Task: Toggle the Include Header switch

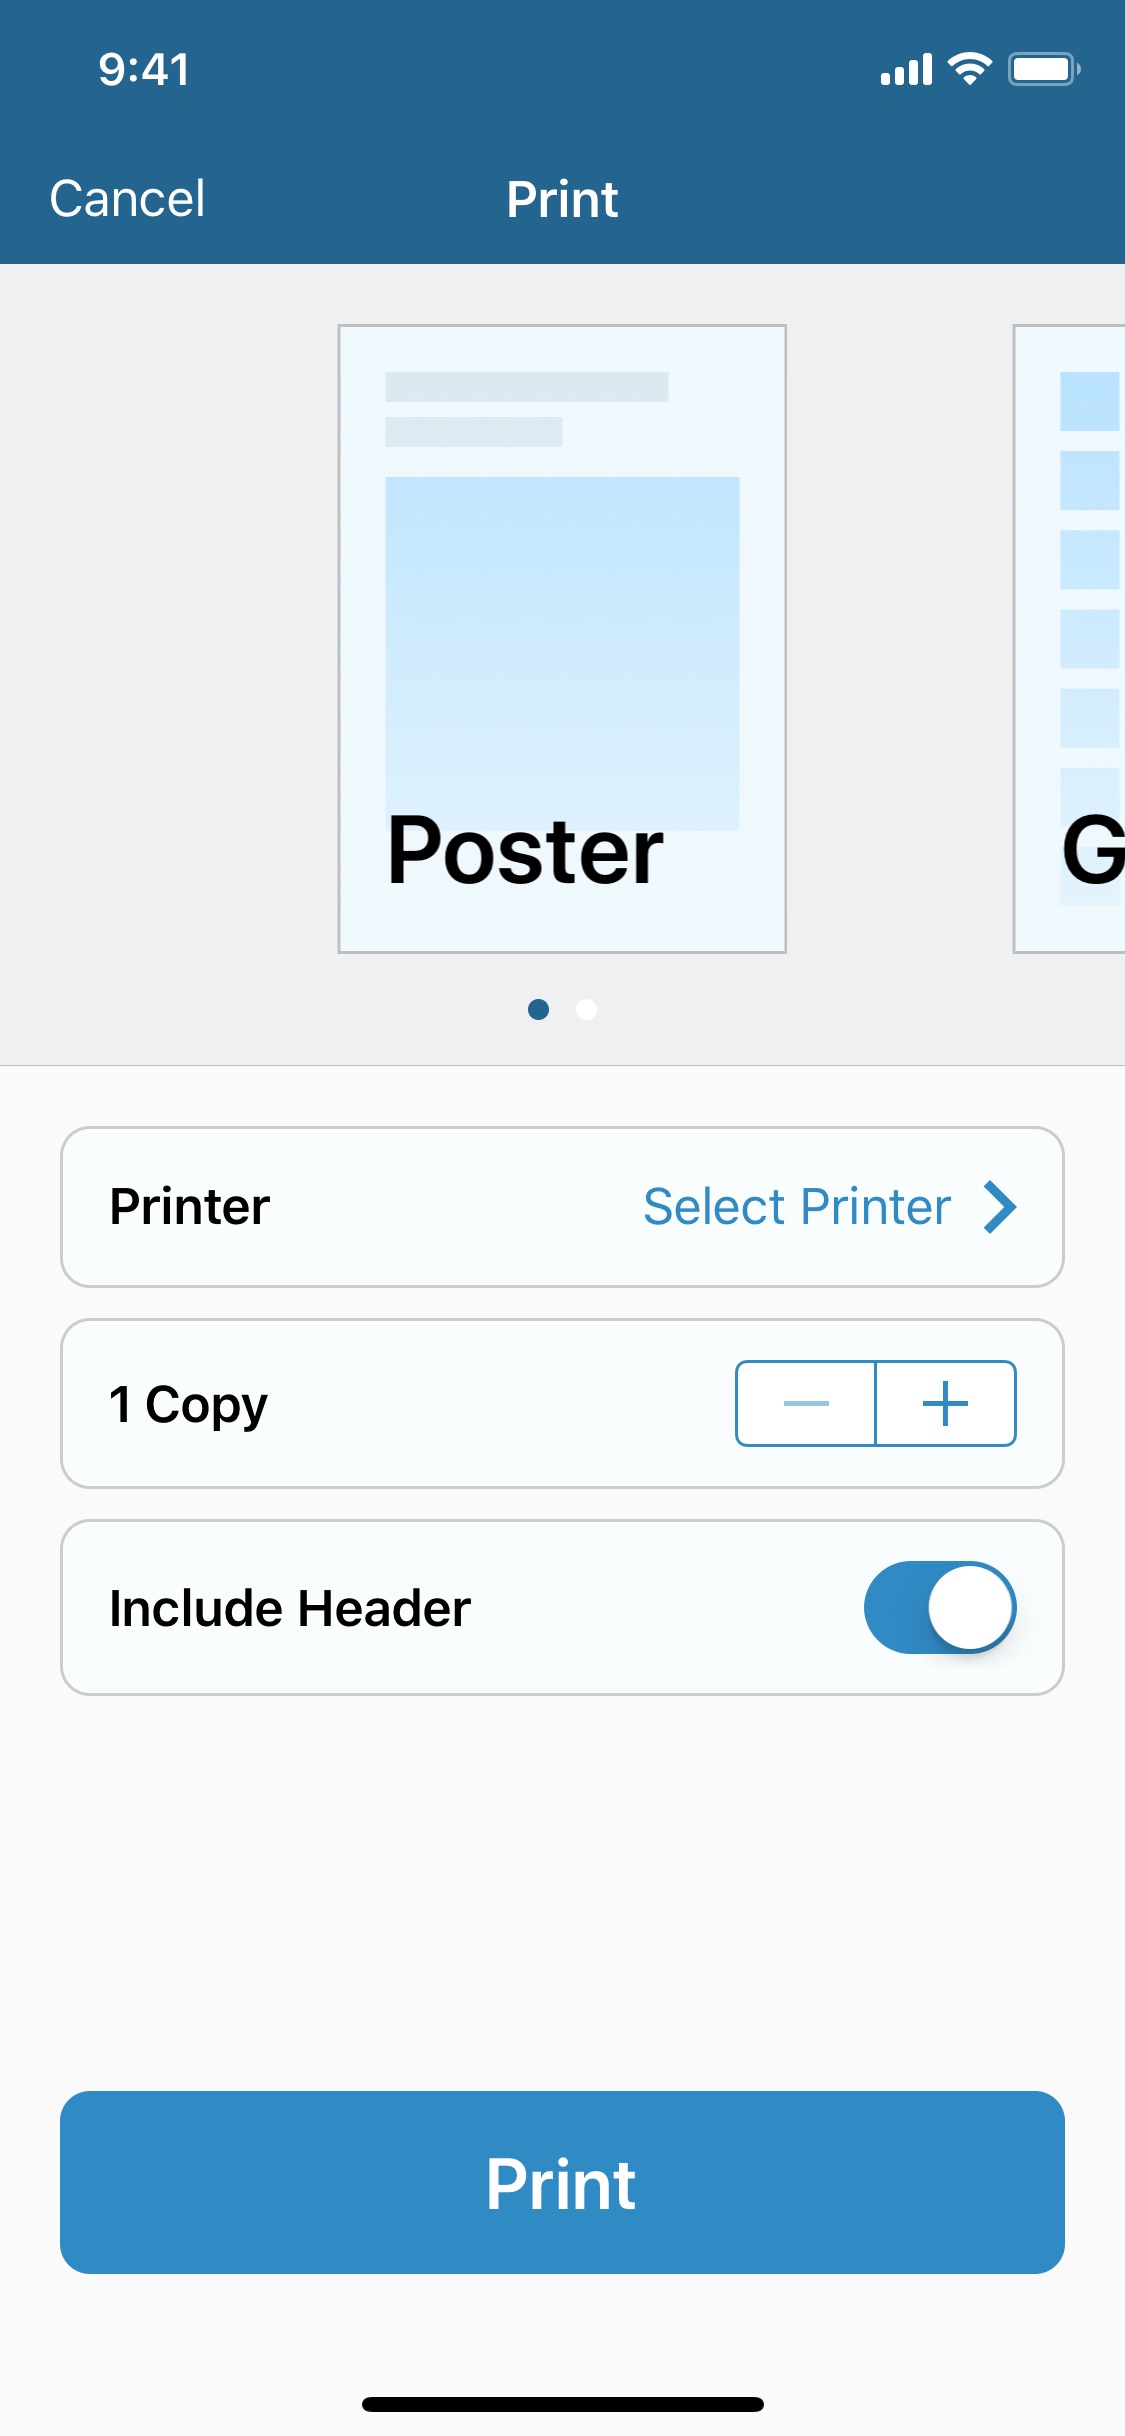Action: (940, 1607)
